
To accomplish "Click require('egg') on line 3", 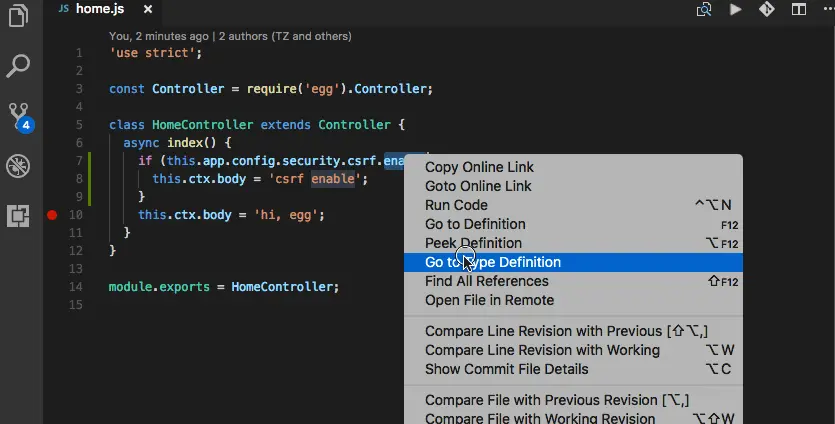I will click(297, 89).
